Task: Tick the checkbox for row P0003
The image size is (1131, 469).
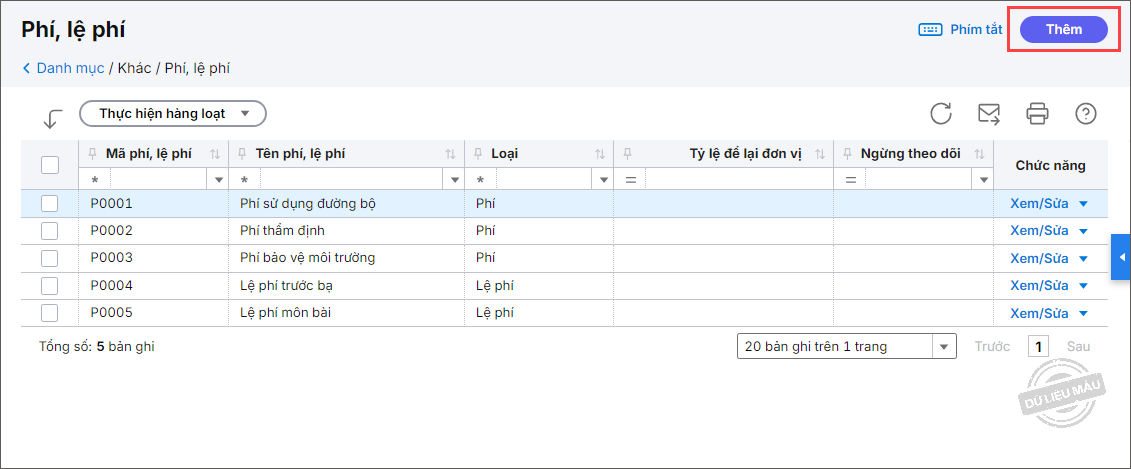Action: pos(50,258)
